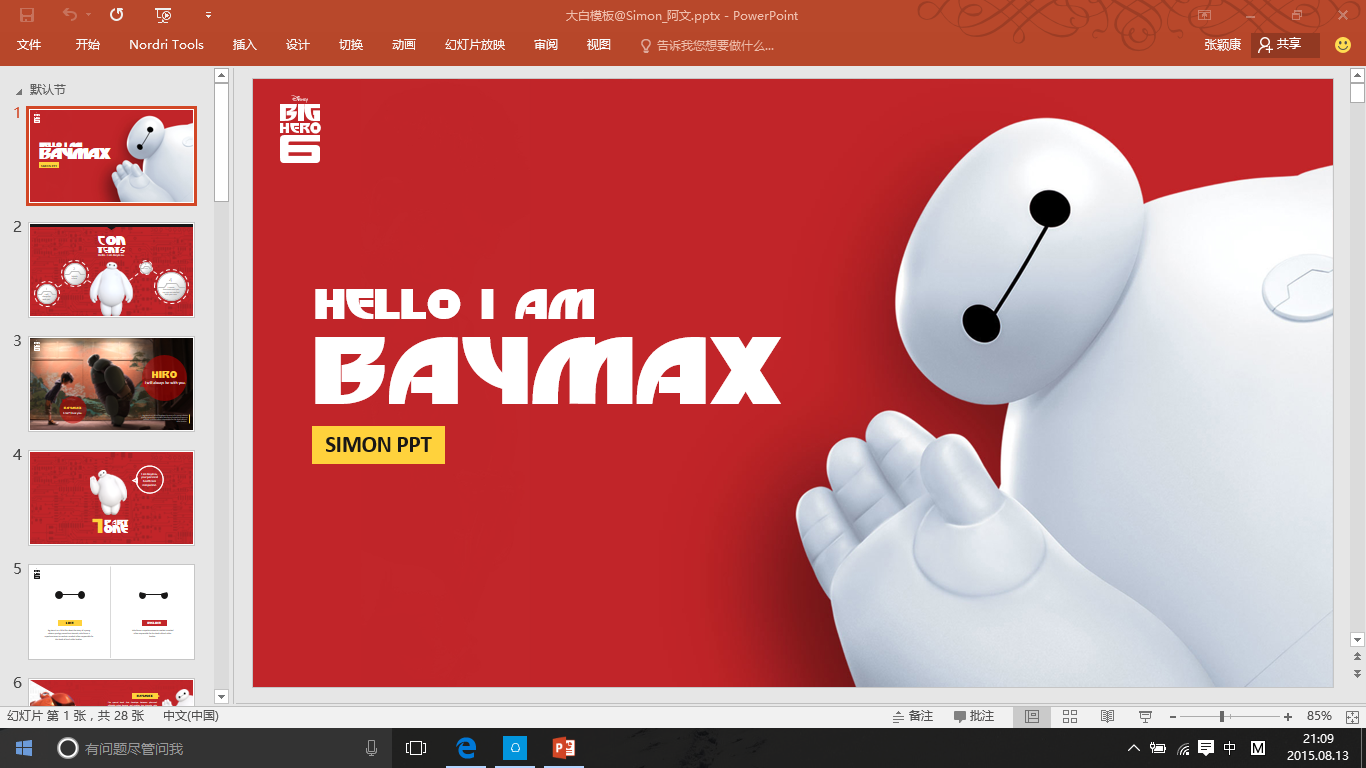Switch to the 幻灯片放映 (Slide Show) tab

[475, 45]
